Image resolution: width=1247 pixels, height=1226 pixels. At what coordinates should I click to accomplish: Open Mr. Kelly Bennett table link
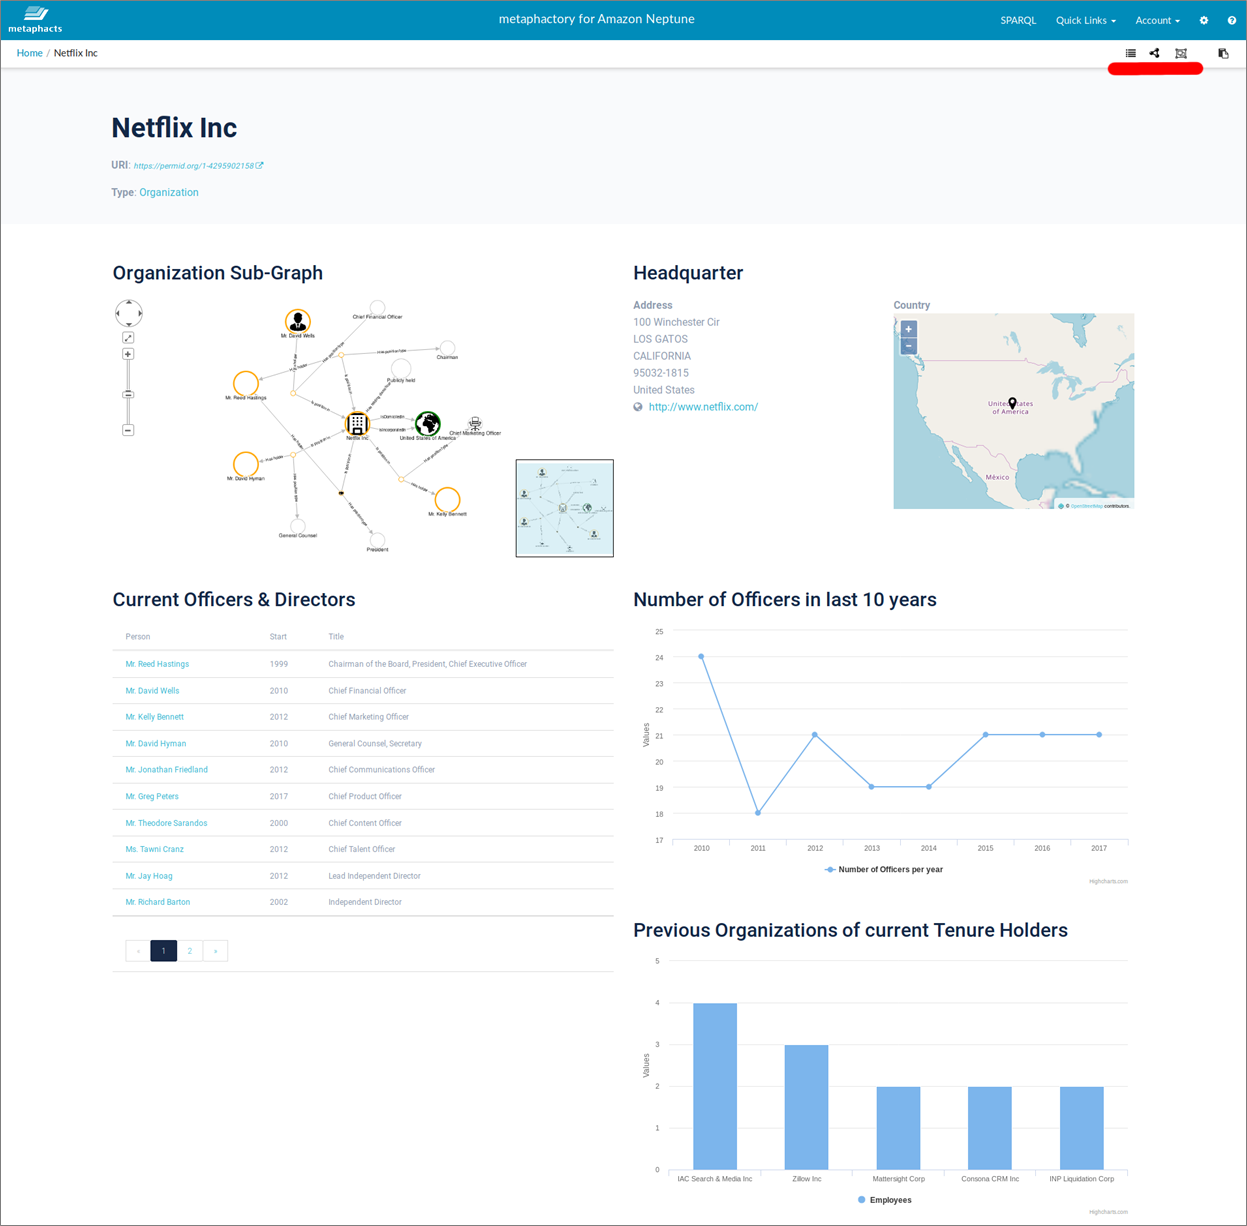[154, 717]
